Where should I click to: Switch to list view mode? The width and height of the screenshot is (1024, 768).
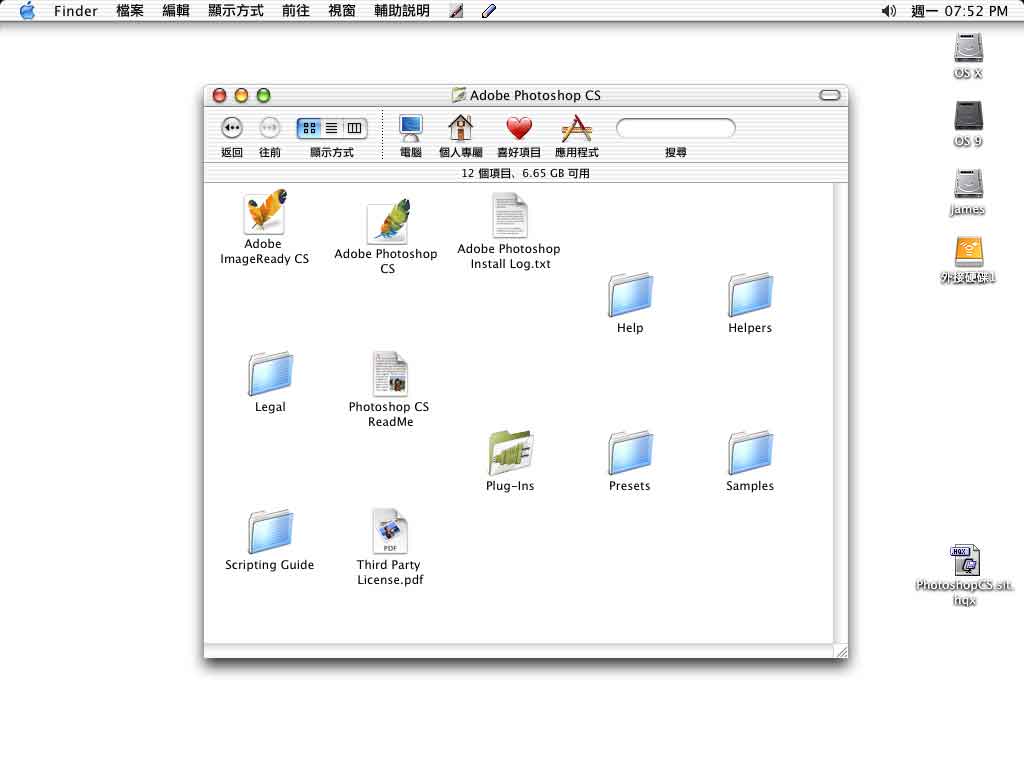(x=332, y=128)
